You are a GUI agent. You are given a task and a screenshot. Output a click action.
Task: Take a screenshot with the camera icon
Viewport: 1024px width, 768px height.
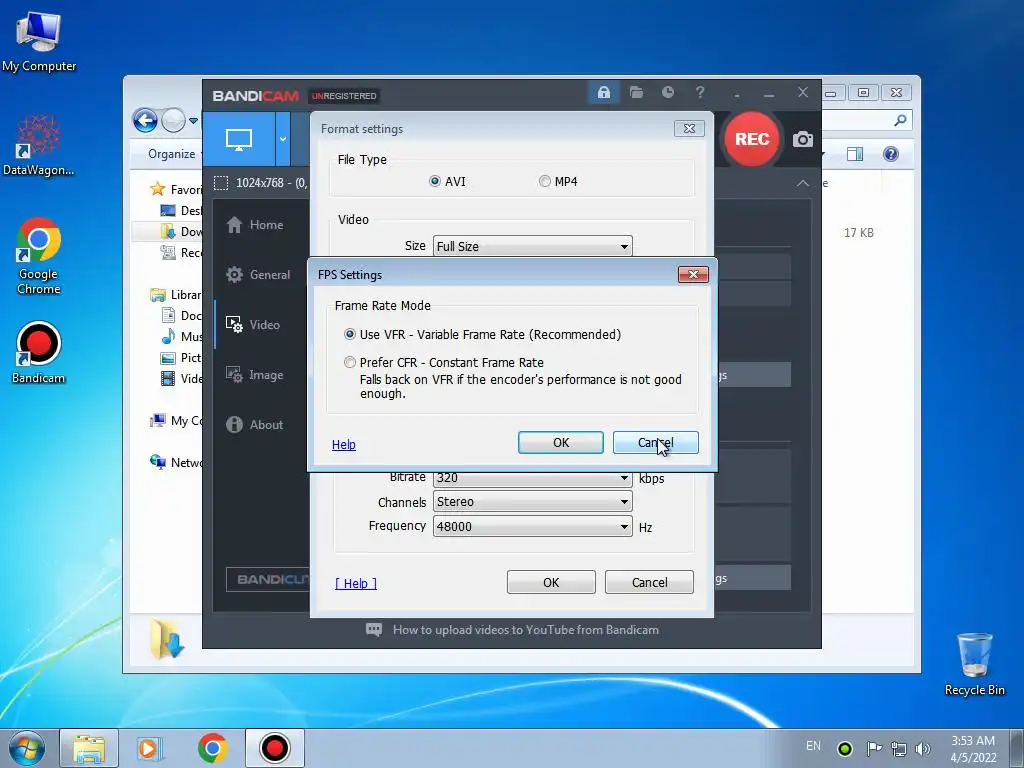(x=803, y=139)
